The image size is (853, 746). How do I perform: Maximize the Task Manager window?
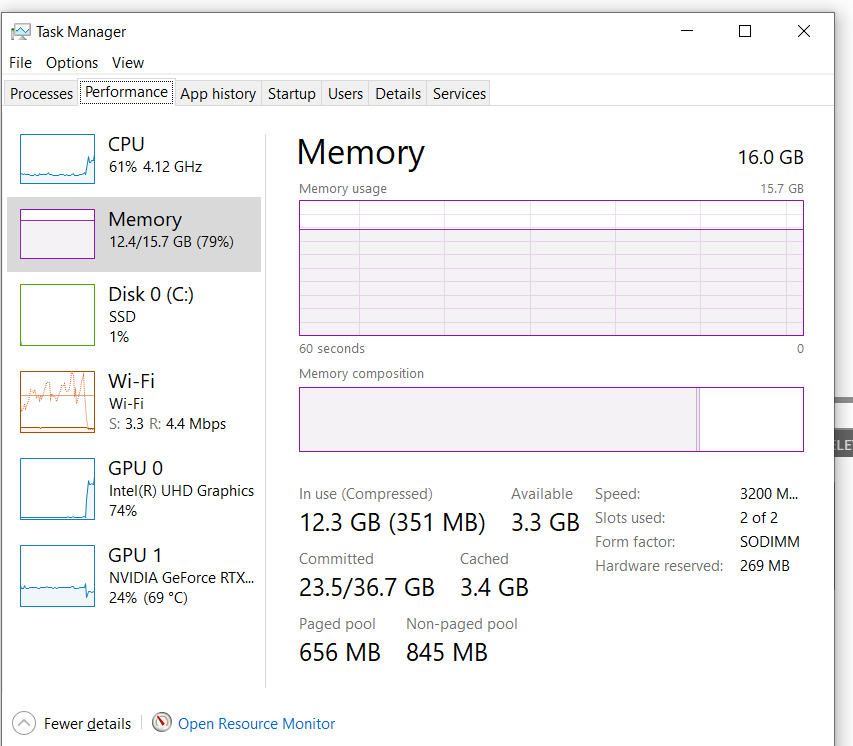[745, 31]
